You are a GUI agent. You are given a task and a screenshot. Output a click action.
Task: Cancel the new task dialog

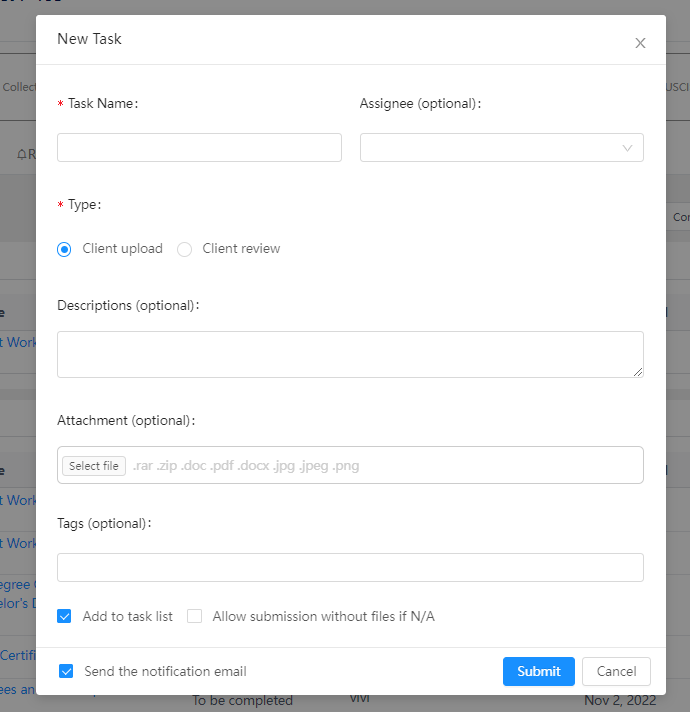point(616,671)
